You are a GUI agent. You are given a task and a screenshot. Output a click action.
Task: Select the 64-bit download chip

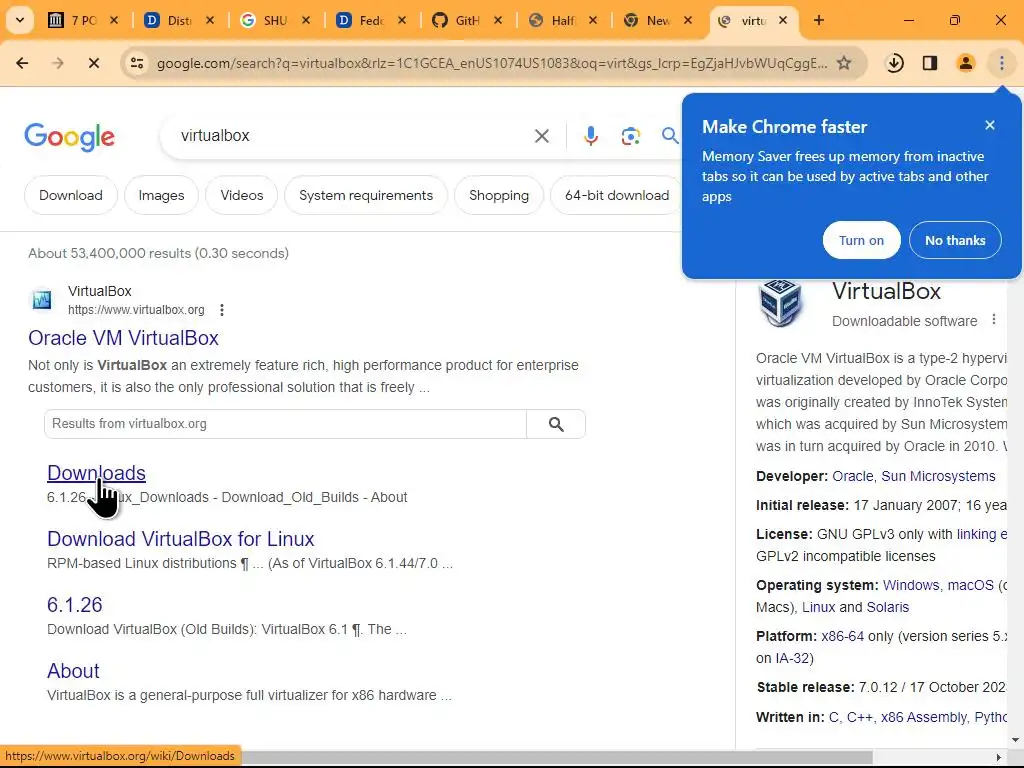[x=616, y=195]
